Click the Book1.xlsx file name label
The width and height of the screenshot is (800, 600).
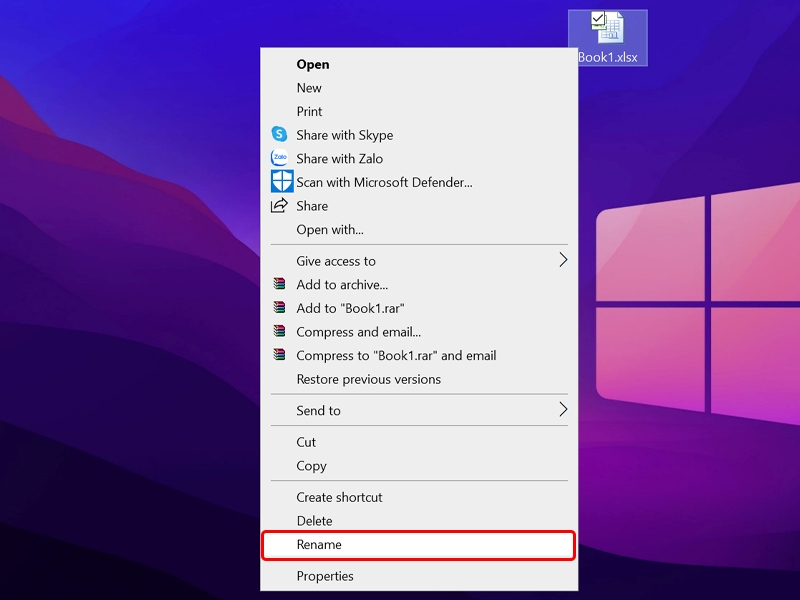point(608,57)
